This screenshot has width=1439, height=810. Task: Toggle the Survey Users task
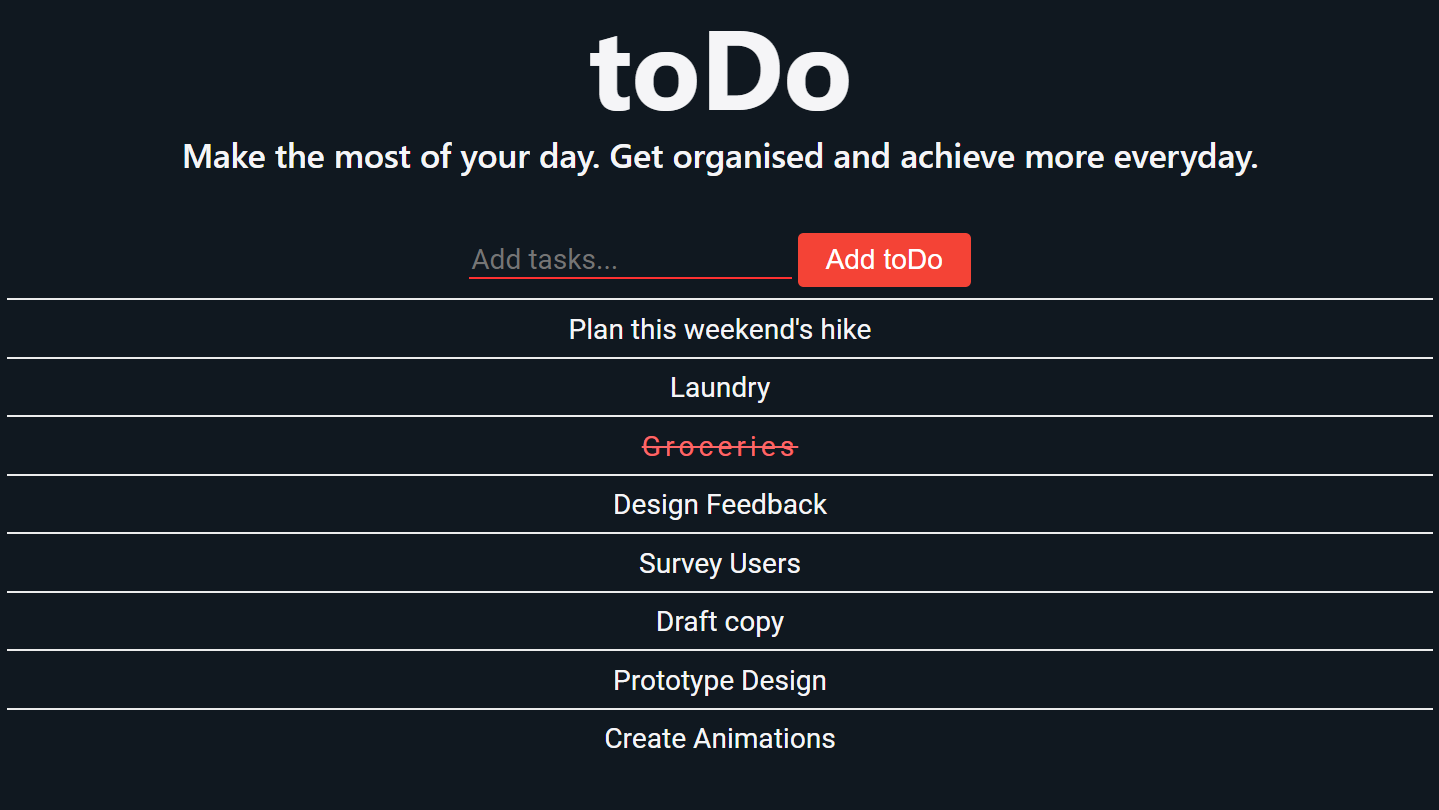coord(720,563)
